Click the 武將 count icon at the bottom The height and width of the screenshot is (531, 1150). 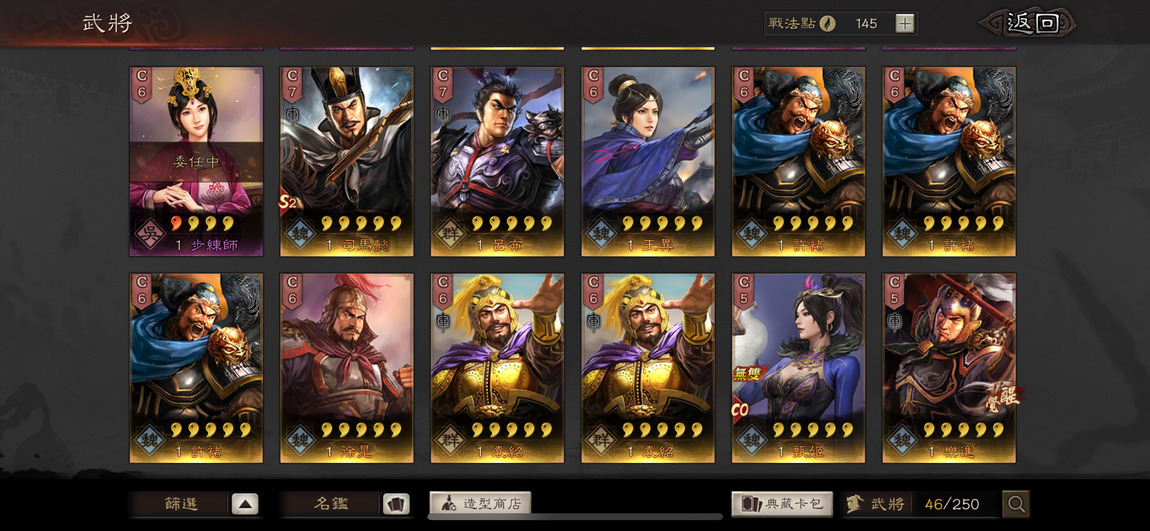click(854, 504)
